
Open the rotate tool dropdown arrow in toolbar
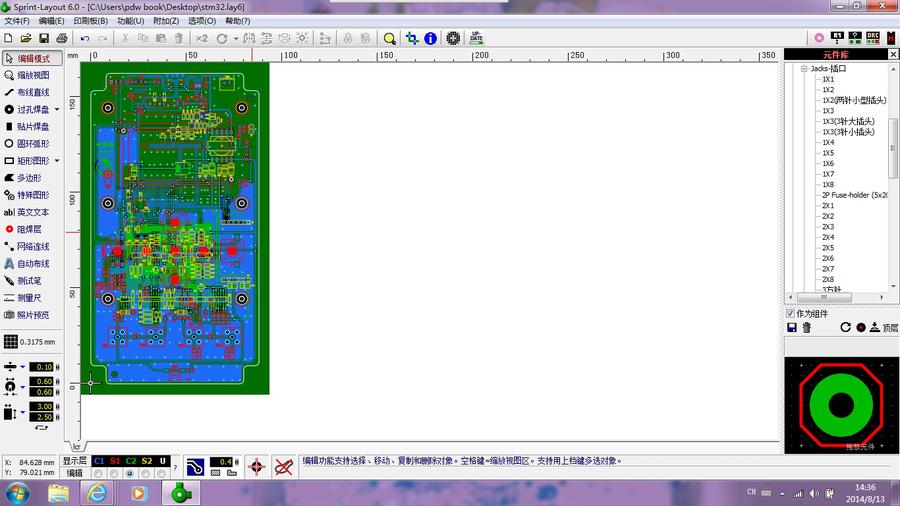point(235,38)
